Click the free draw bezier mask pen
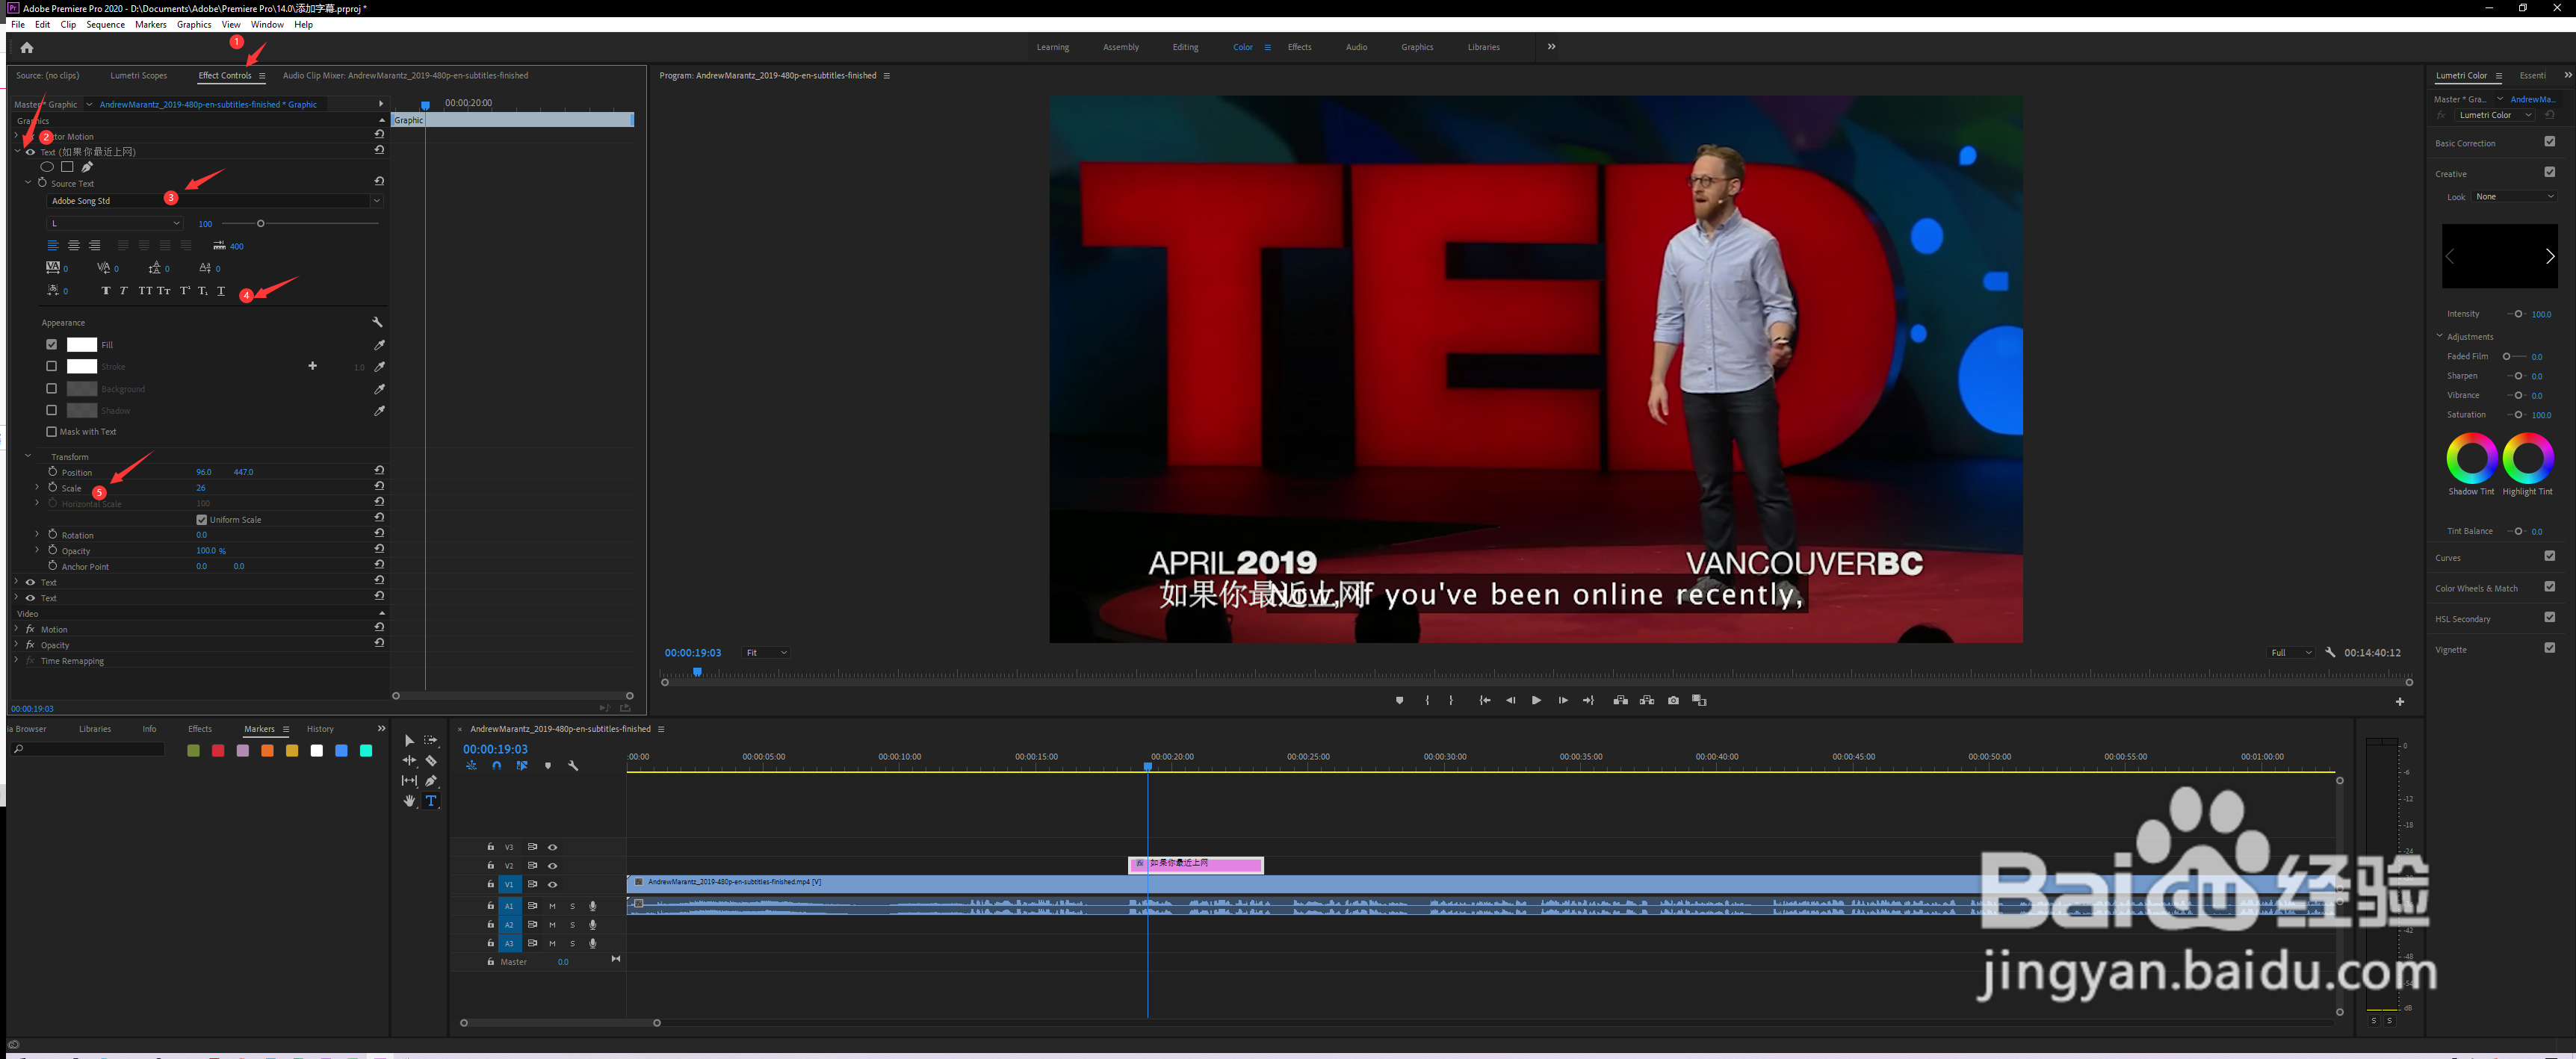2576x1059 pixels. 87,167
